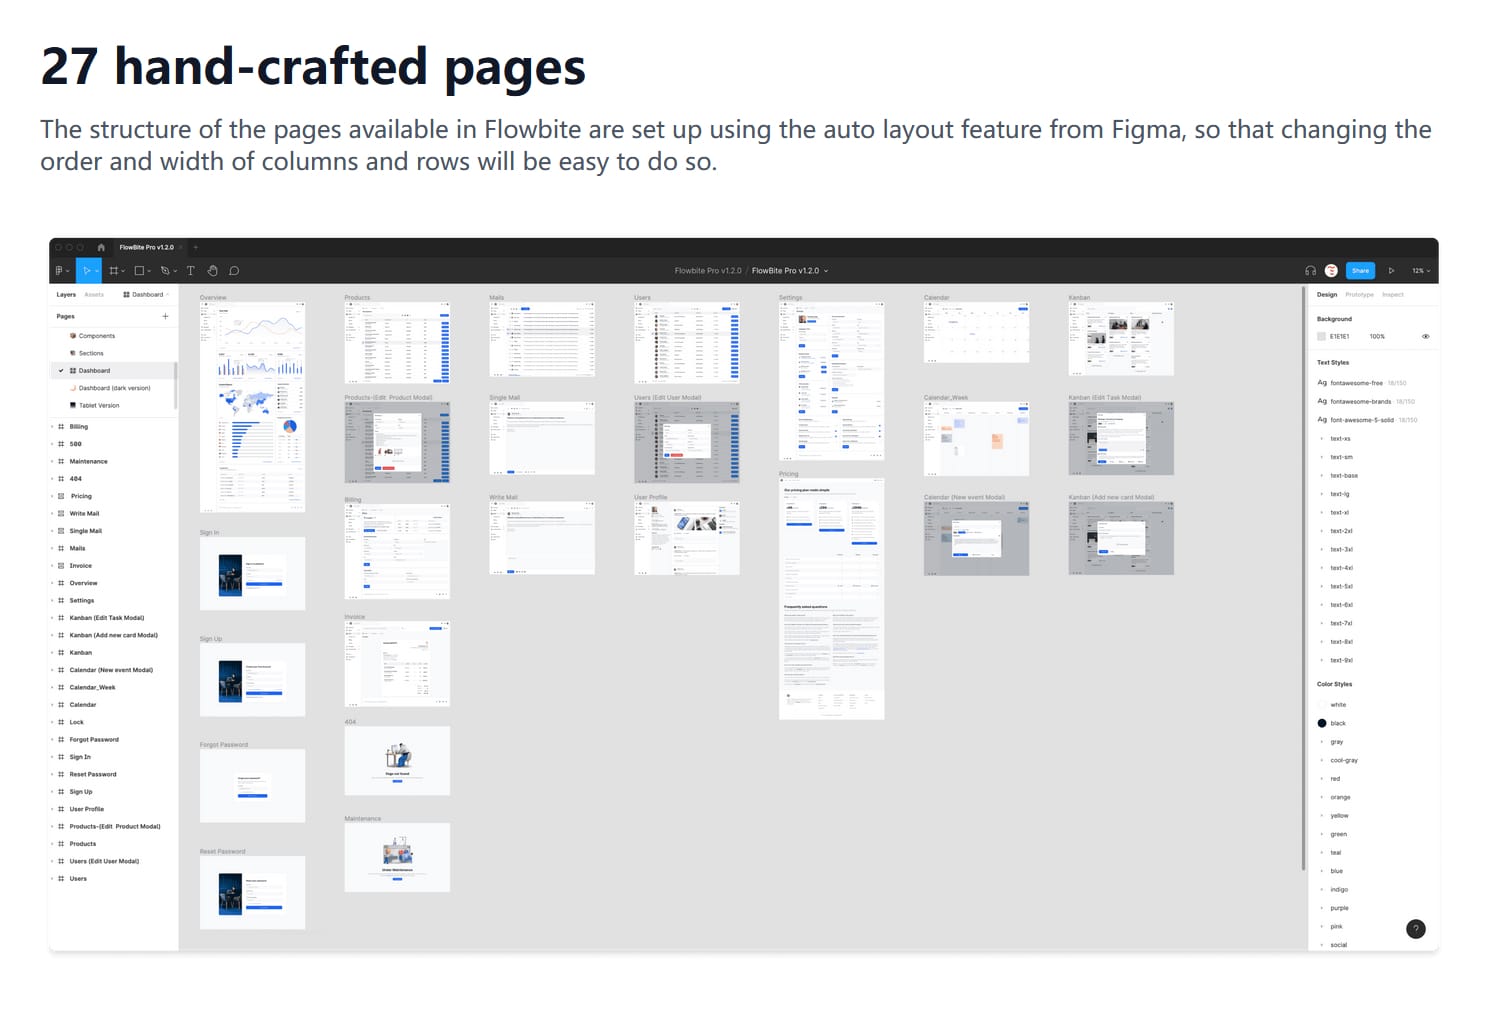Viewport: 1492px width, 1011px height.
Task: Switch to the Assets tab
Action: pos(94,295)
